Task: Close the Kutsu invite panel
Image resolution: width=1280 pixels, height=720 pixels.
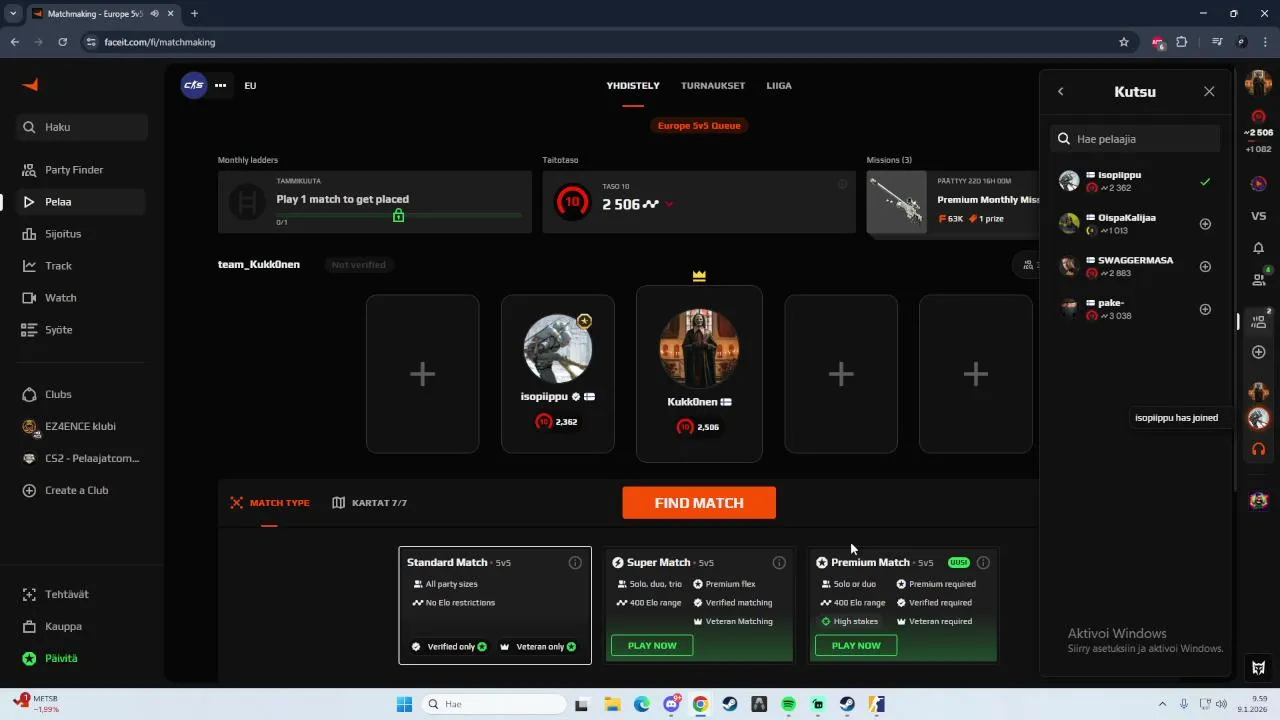Action: coord(1209,92)
